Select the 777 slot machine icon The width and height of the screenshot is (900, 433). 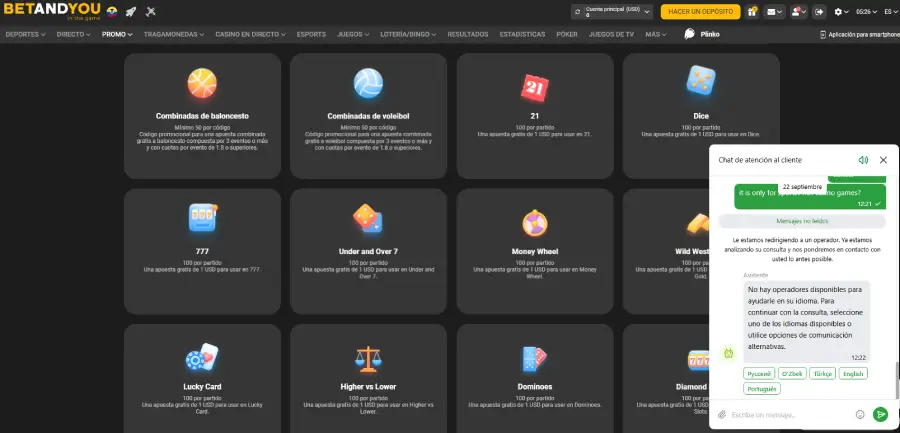click(x=203, y=218)
